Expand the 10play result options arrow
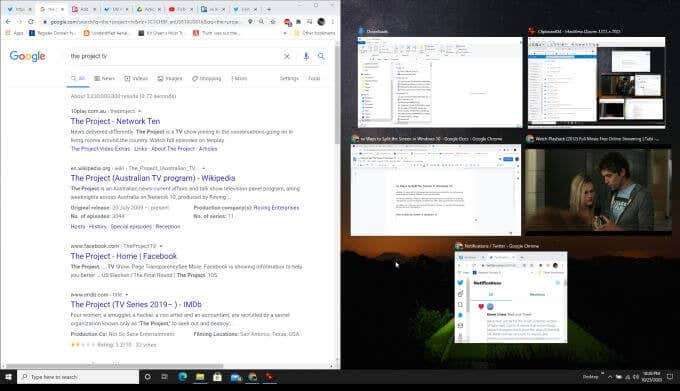Viewport: 680px width, 391px height. 139,111
